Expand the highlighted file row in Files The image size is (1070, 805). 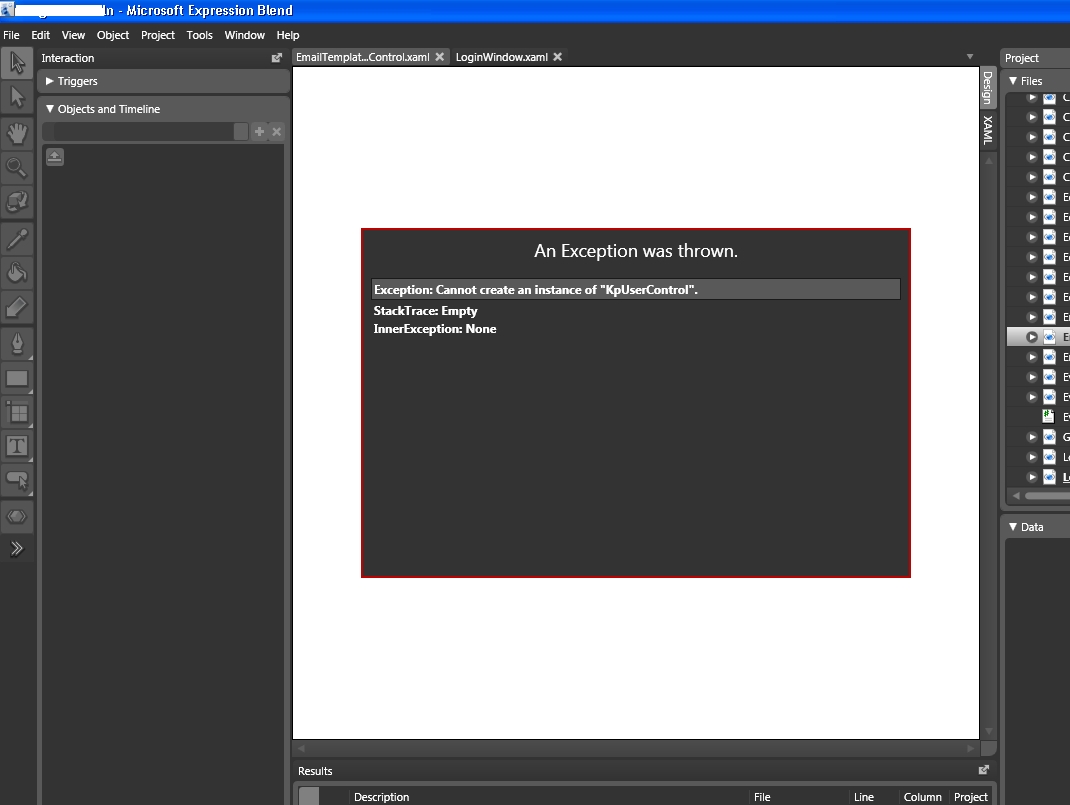[1032, 337]
